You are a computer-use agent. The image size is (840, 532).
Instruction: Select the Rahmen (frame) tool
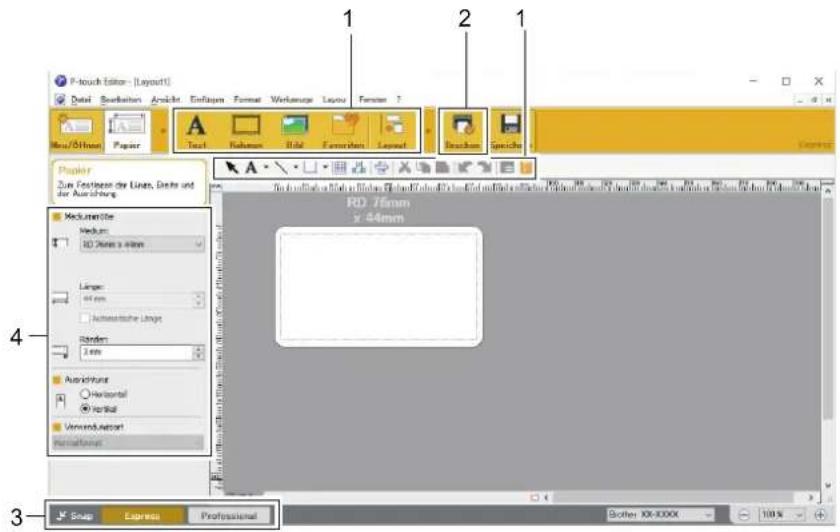pos(246,130)
